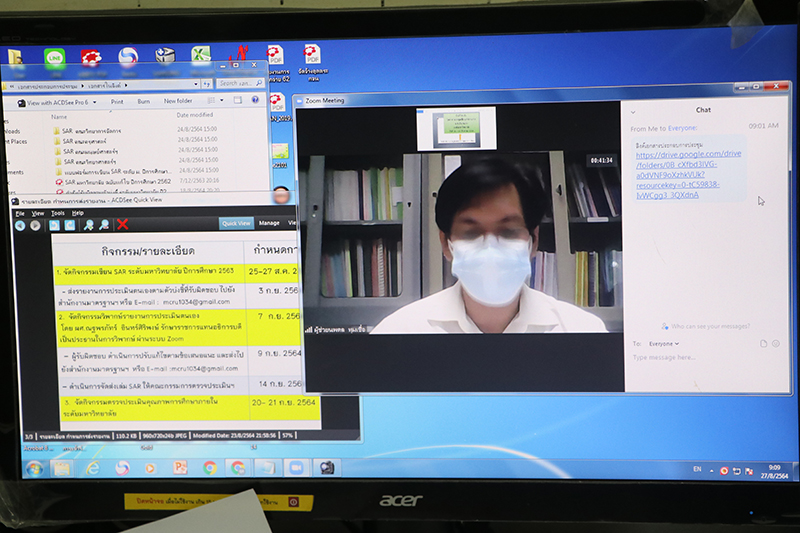This screenshot has width=800, height=533.
Task: Click the red Delete X icon in ACDSee
Action: click(x=122, y=225)
